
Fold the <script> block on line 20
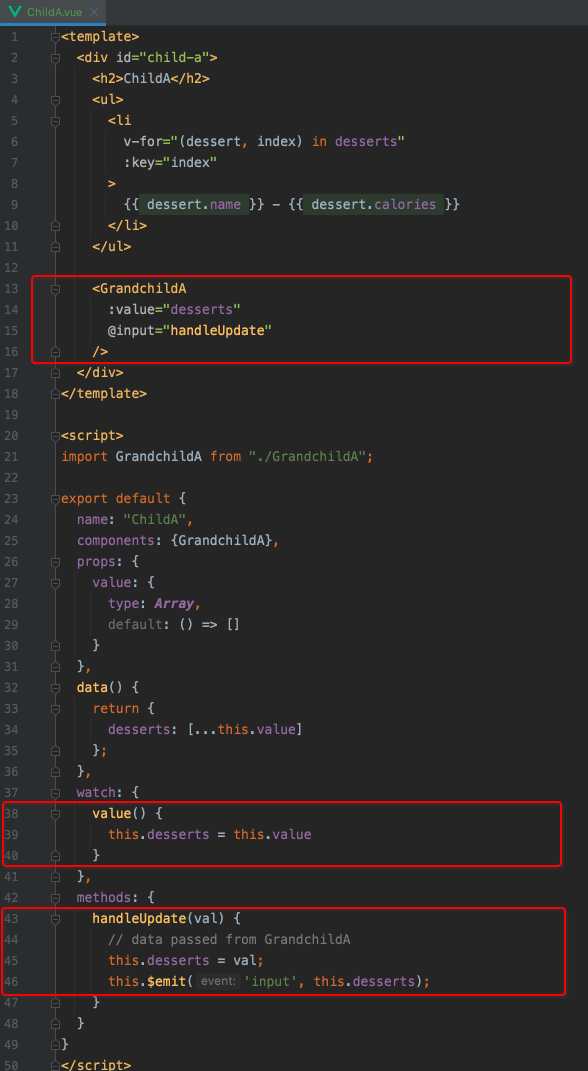(56, 436)
